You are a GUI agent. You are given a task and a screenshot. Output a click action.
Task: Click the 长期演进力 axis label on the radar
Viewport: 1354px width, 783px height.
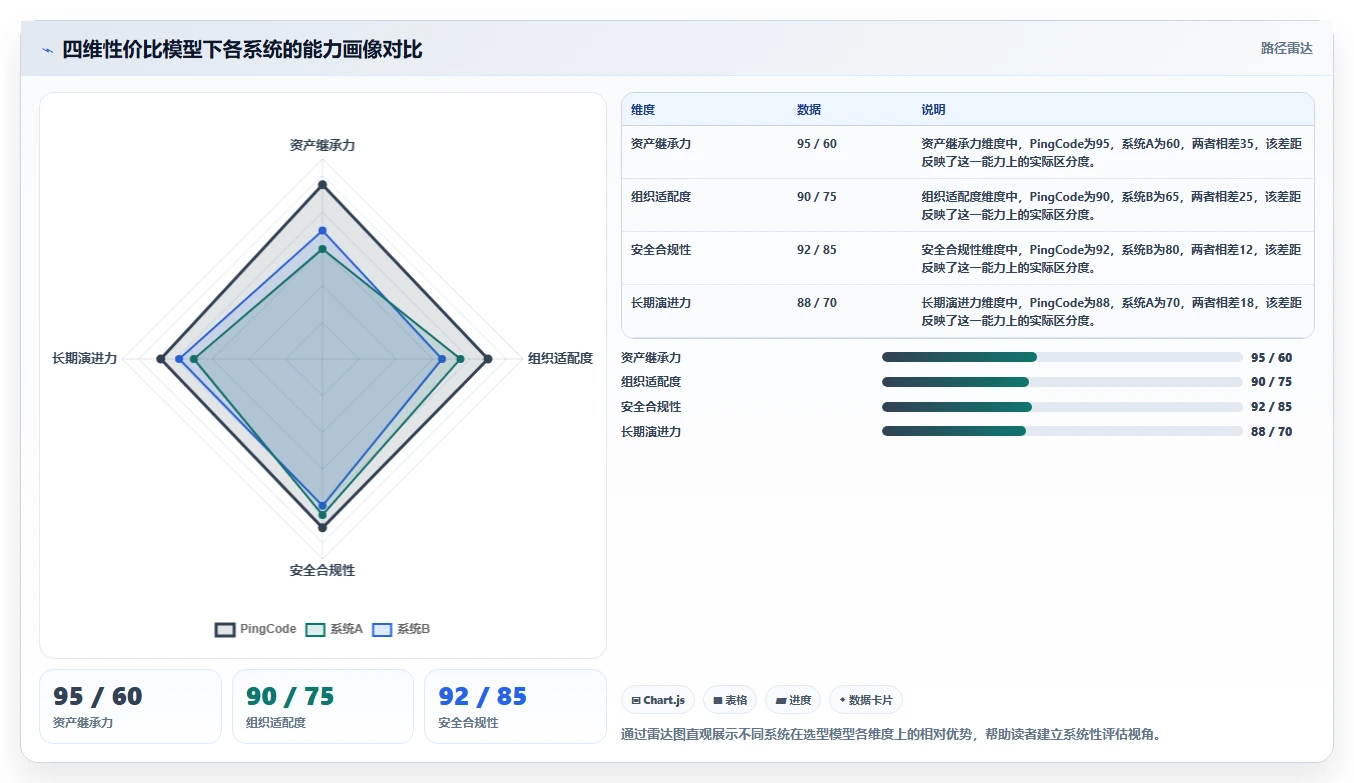tap(85, 358)
